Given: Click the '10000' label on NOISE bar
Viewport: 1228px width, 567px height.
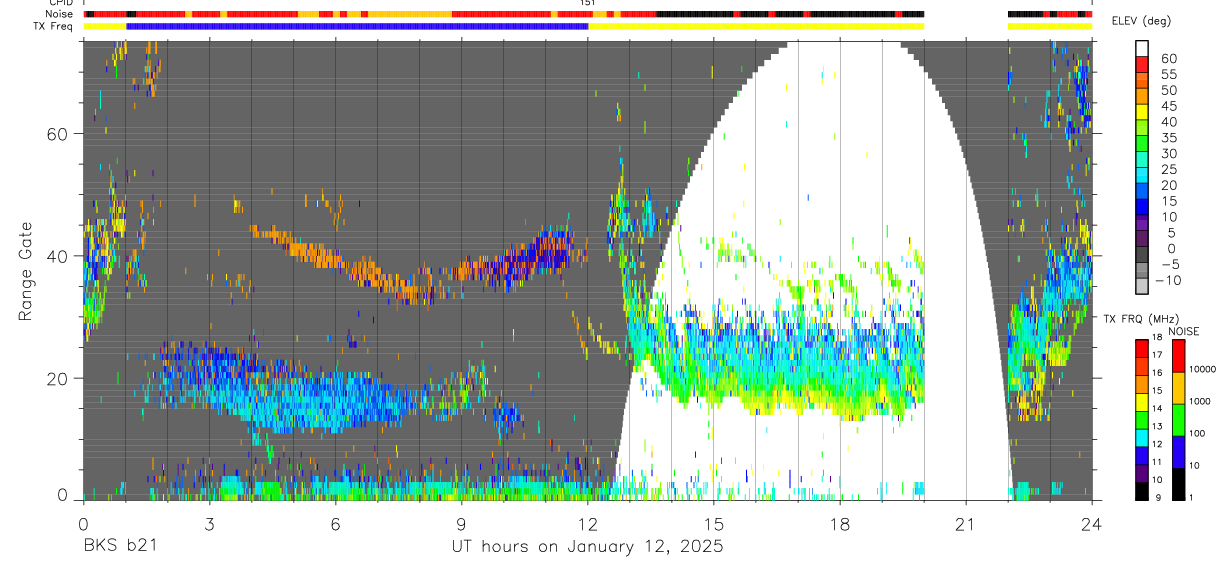Looking at the screenshot, I should tap(1204, 369).
